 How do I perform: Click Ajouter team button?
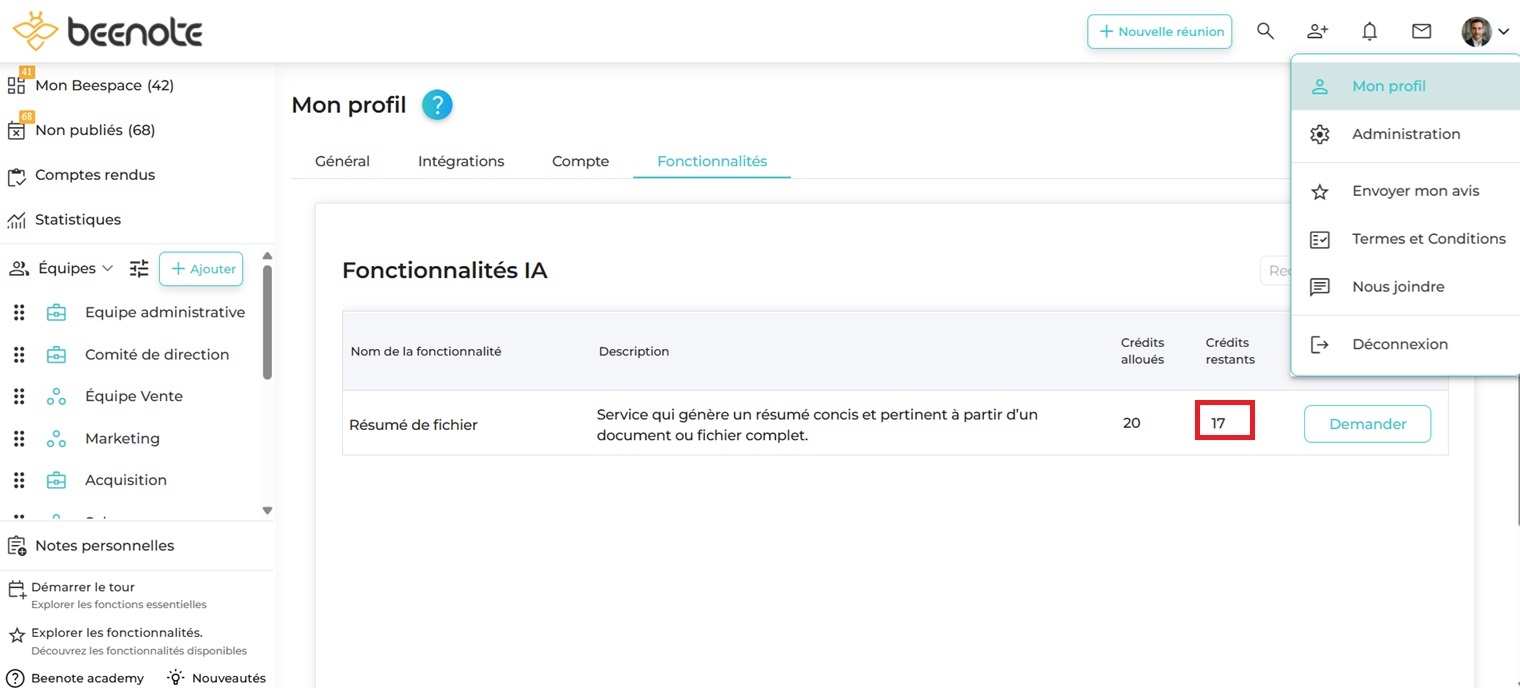(201, 268)
